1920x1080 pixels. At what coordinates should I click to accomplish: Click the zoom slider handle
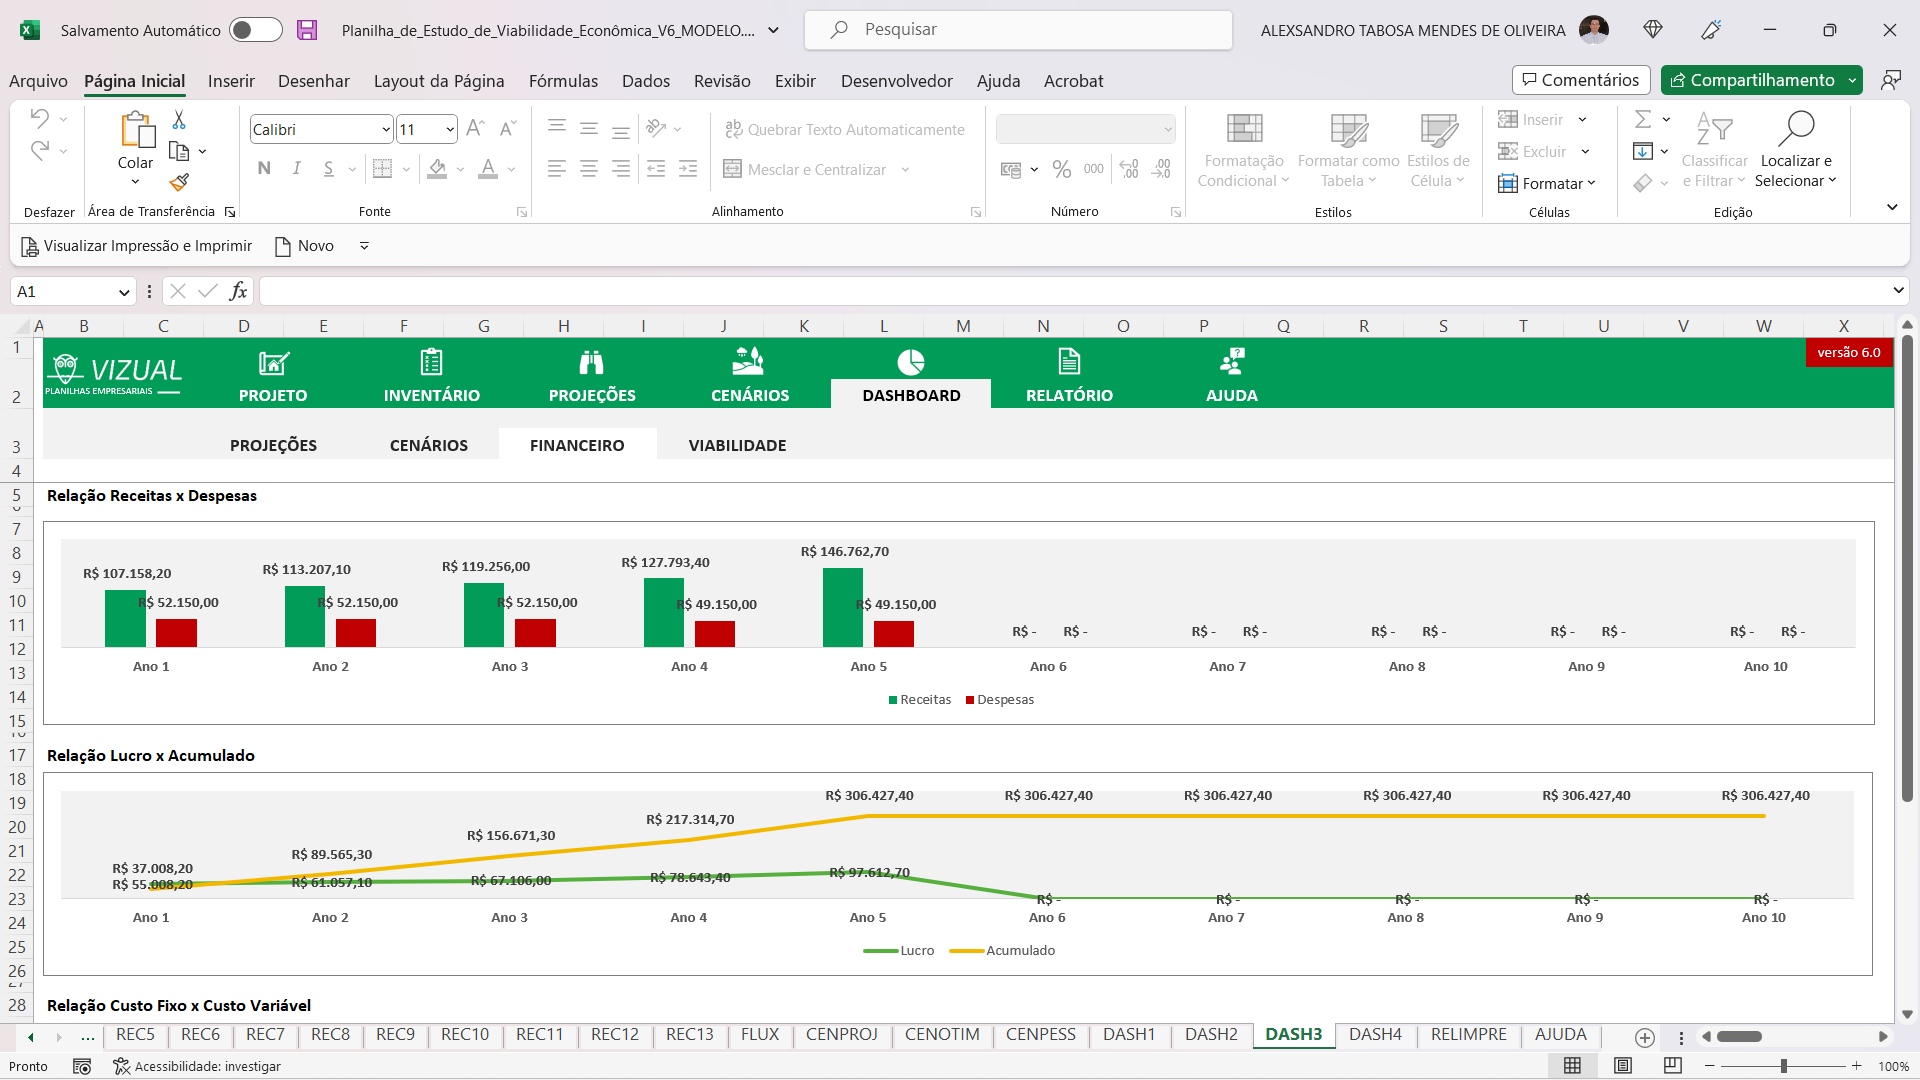point(1783,1066)
